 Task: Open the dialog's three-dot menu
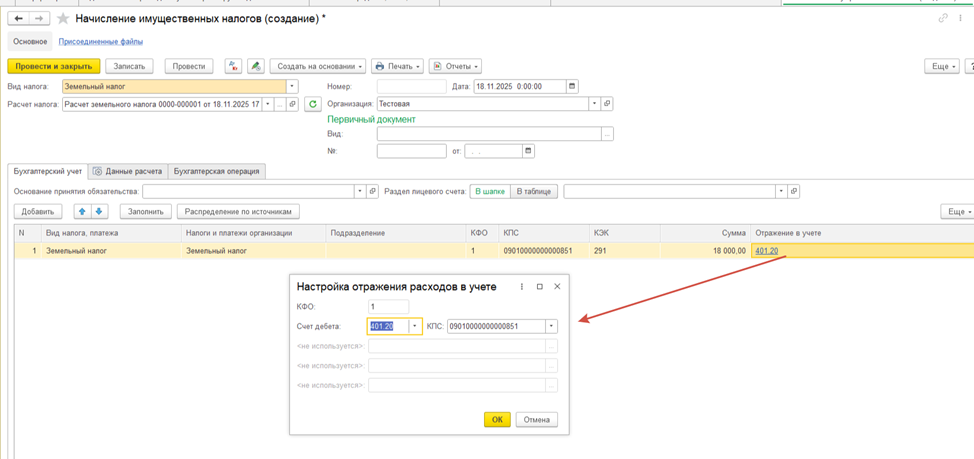click(x=522, y=286)
